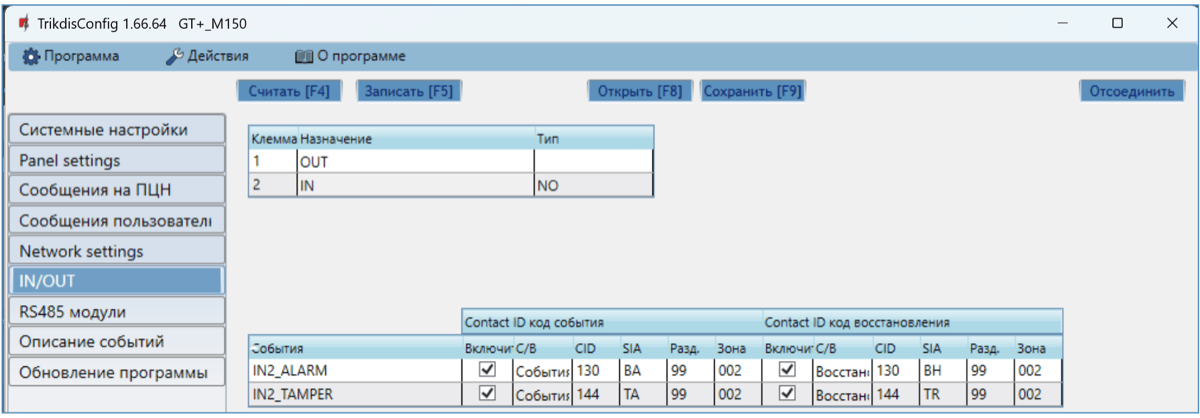The height and width of the screenshot is (418, 1200).
Task: Toggle restore enable checkbox for IN2_ALARM
Action: point(788,370)
